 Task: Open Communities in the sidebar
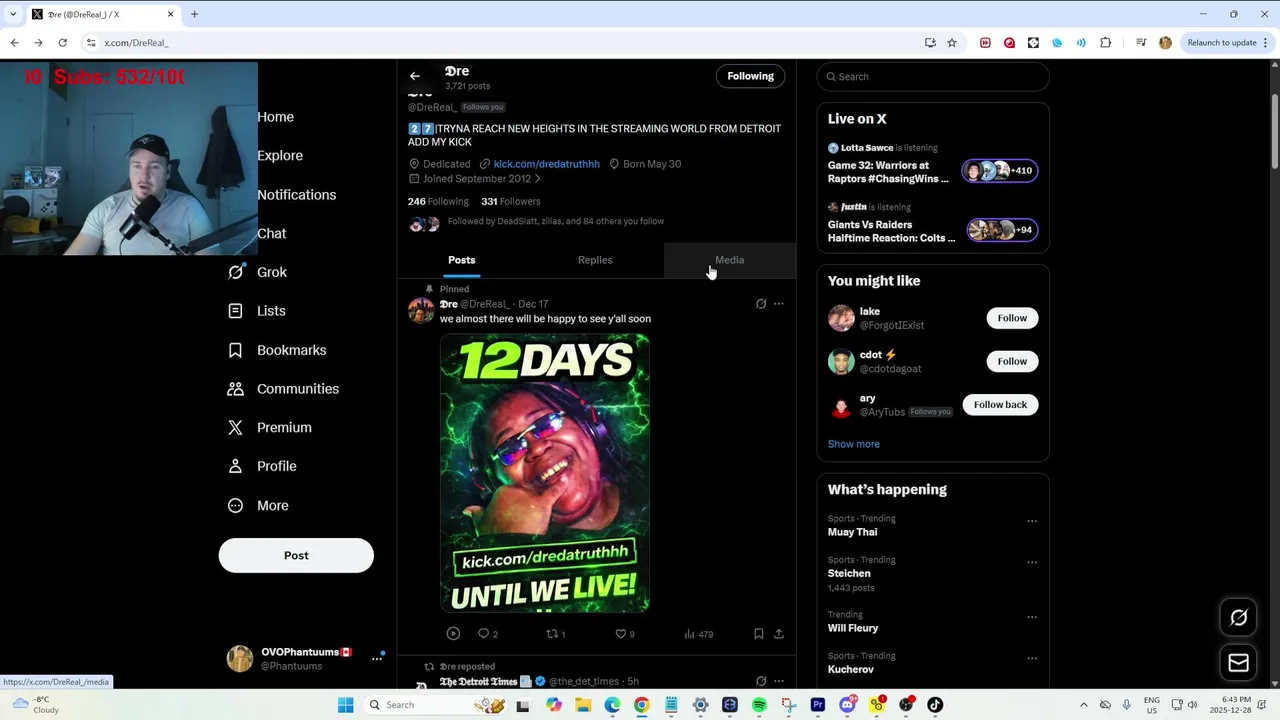(283, 389)
